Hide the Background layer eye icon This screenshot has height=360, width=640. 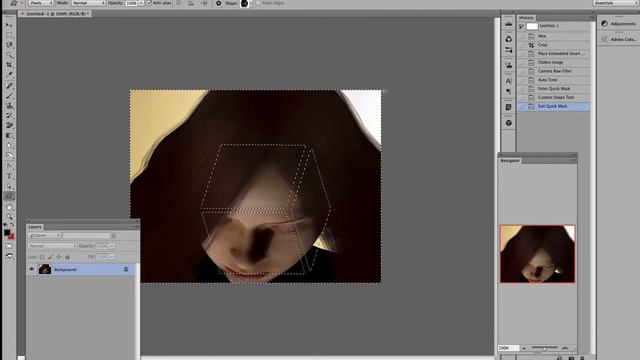(32, 269)
